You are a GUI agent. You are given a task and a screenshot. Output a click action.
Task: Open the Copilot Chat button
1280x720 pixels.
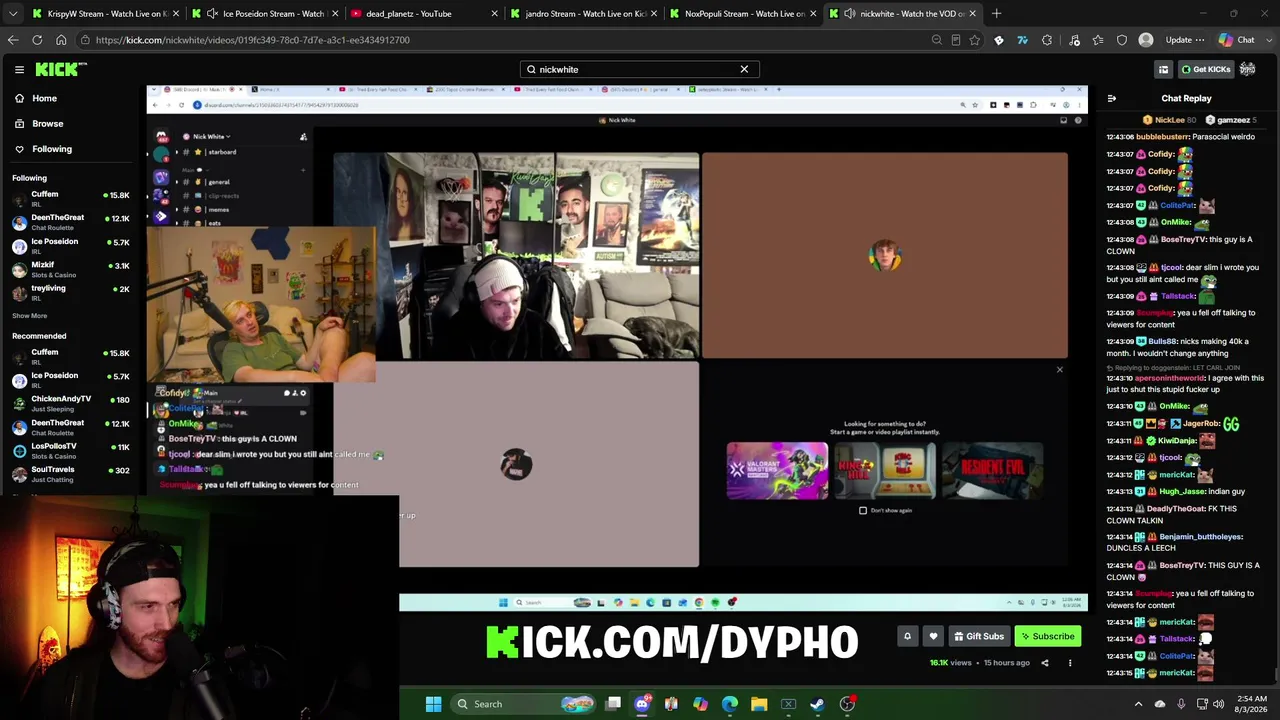(1237, 40)
